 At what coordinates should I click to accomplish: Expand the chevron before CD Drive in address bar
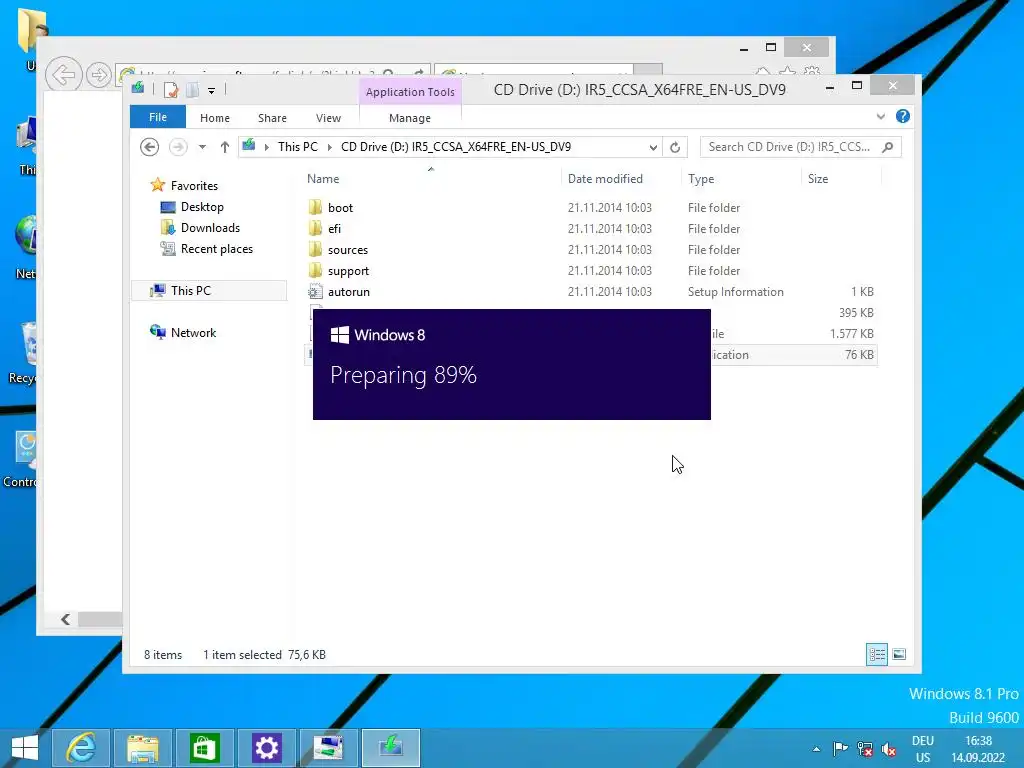[x=329, y=147]
